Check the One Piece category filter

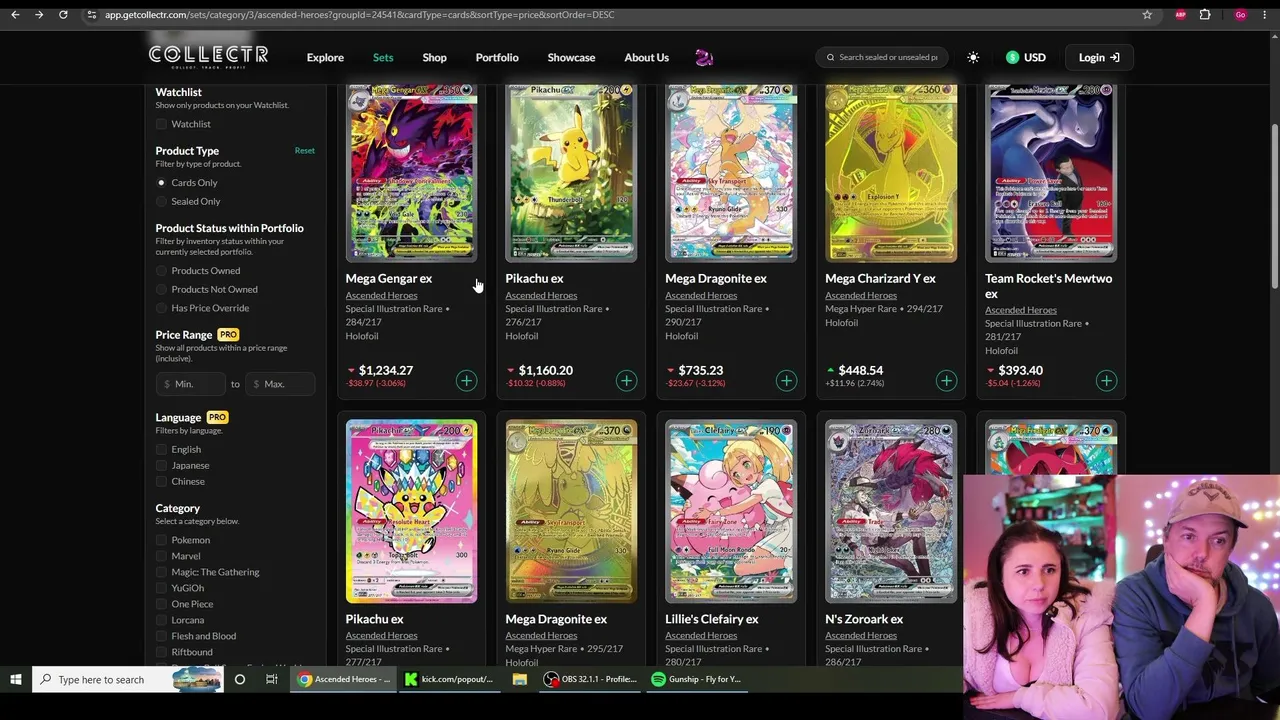click(161, 604)
